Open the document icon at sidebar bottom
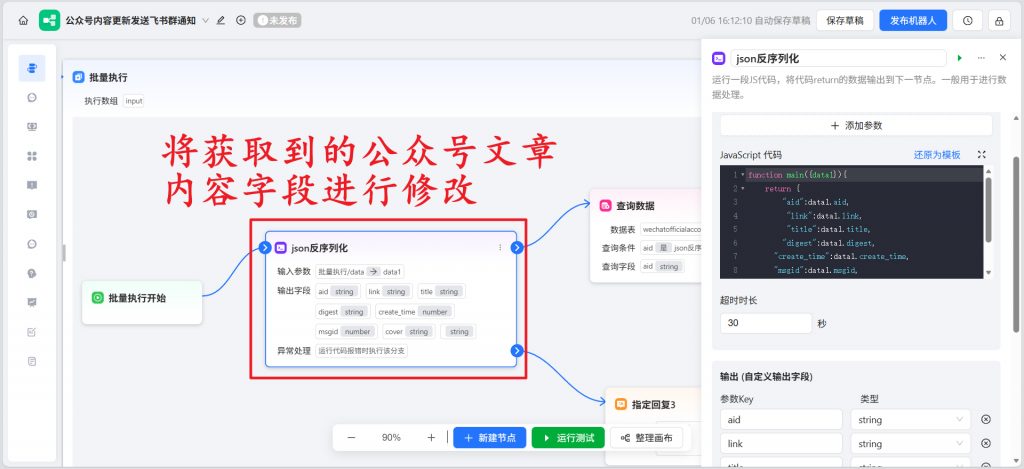Image resolution: width=1024 pixels, height=469 pixels. pos(32,361)
